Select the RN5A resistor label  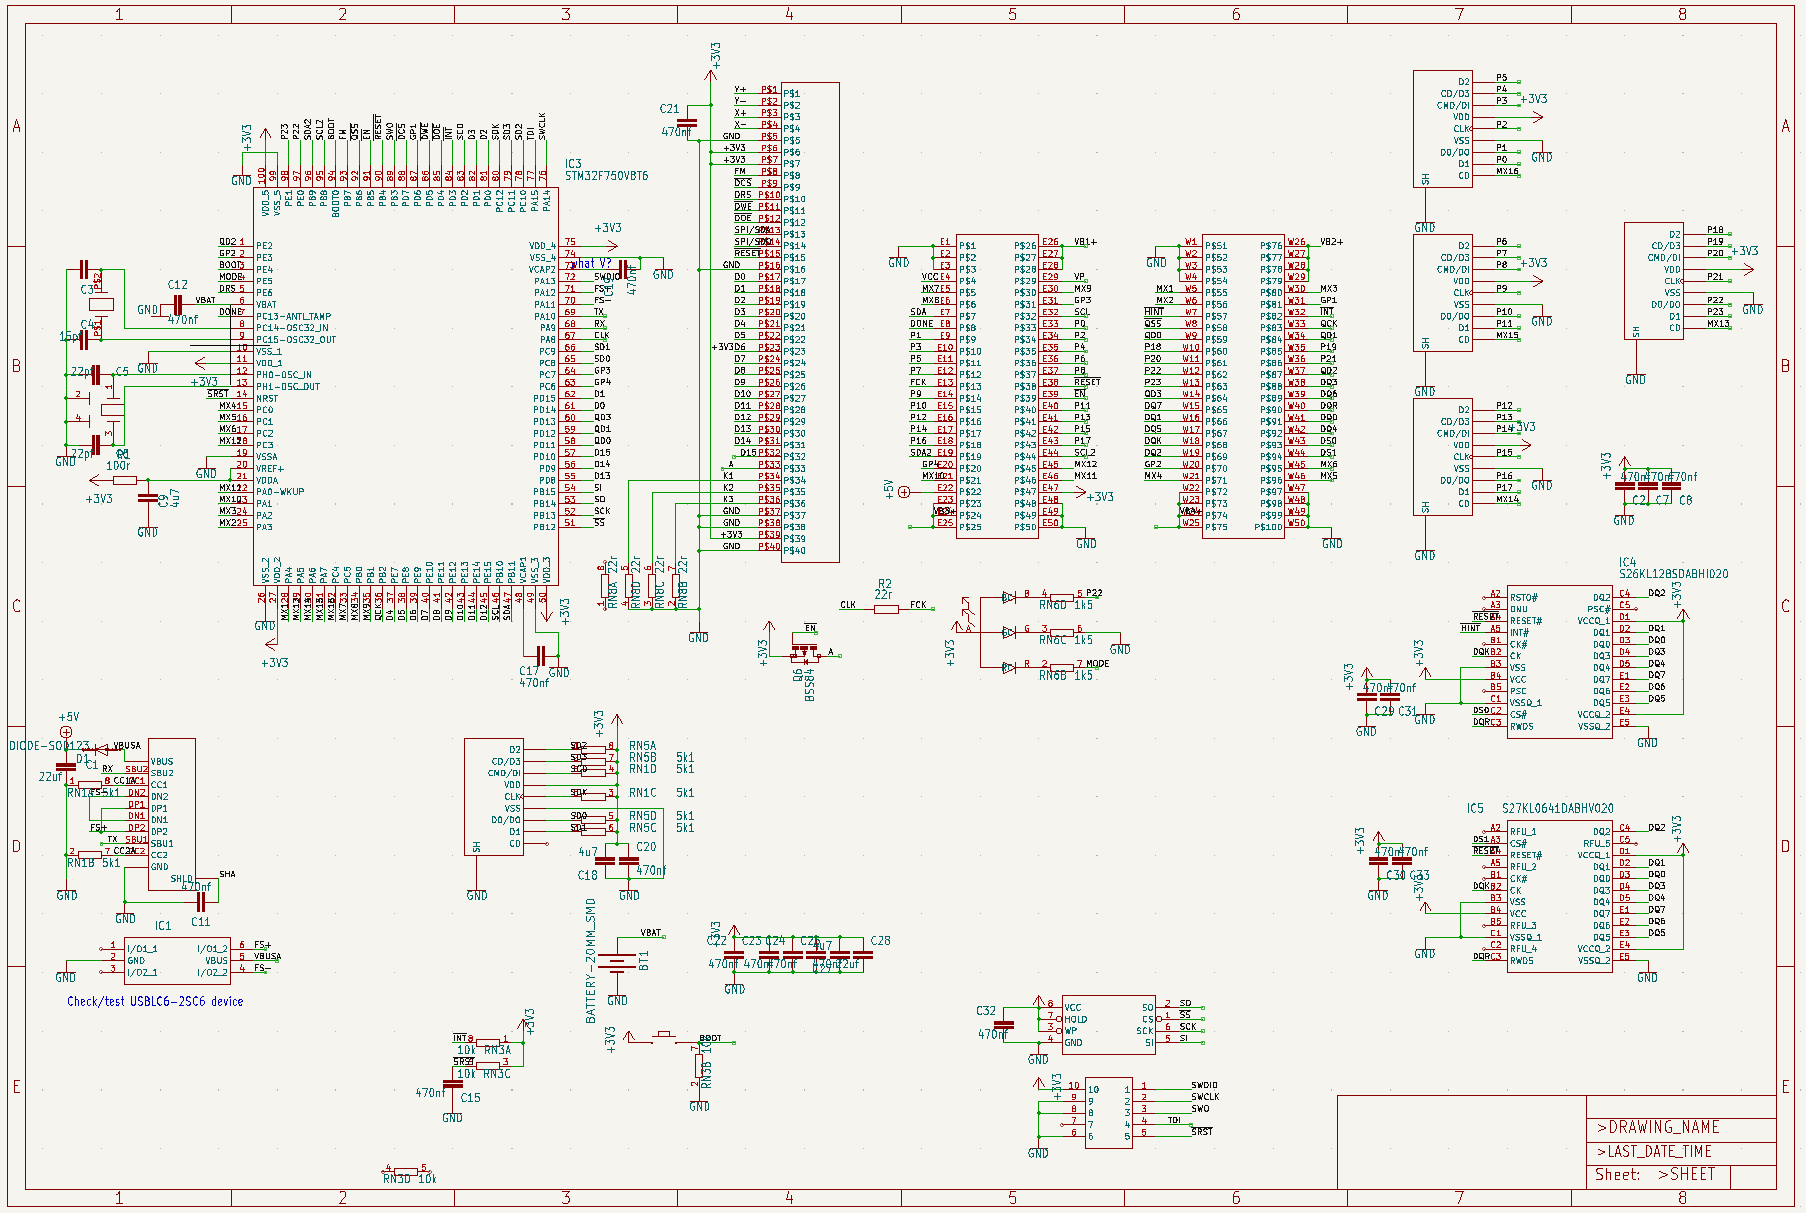point(643,746)
